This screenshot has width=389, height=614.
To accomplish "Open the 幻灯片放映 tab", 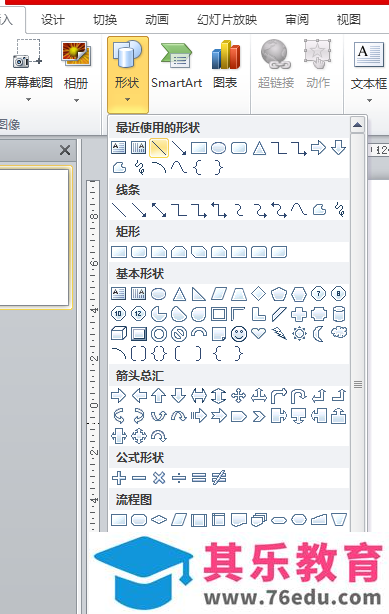I will coord(227,20).
